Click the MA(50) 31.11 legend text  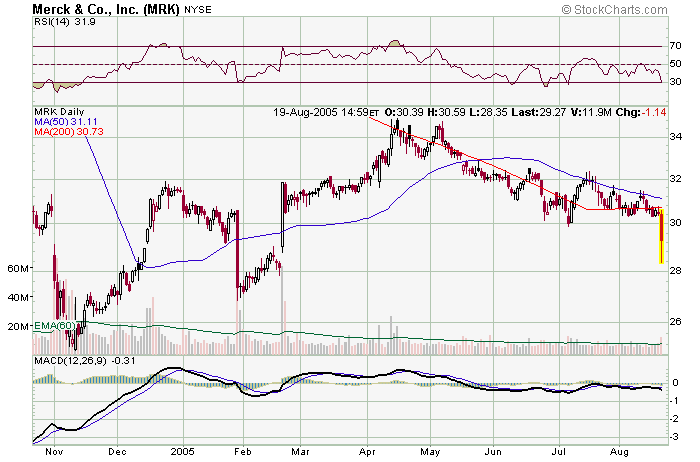66,122
